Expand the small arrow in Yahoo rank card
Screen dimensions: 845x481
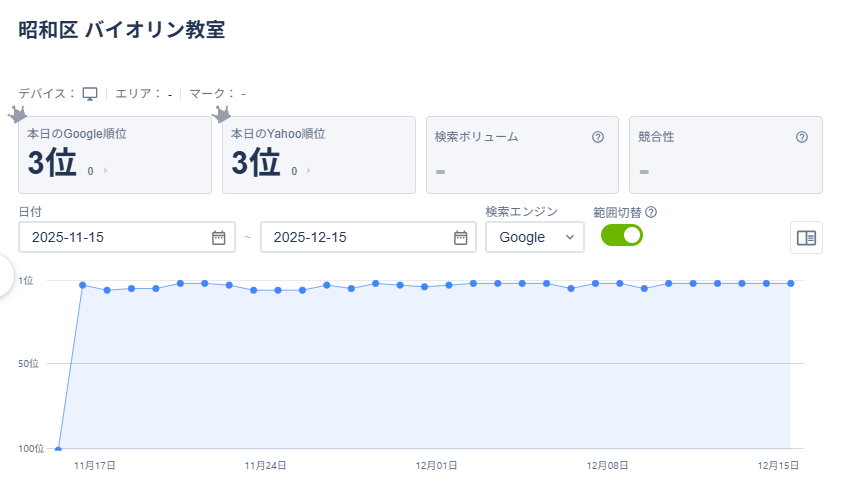(309, 171)
